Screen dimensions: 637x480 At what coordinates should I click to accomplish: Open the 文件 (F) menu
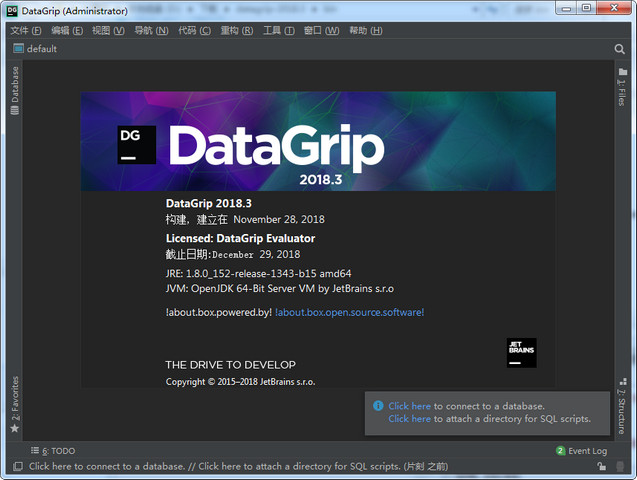(26, 30)
